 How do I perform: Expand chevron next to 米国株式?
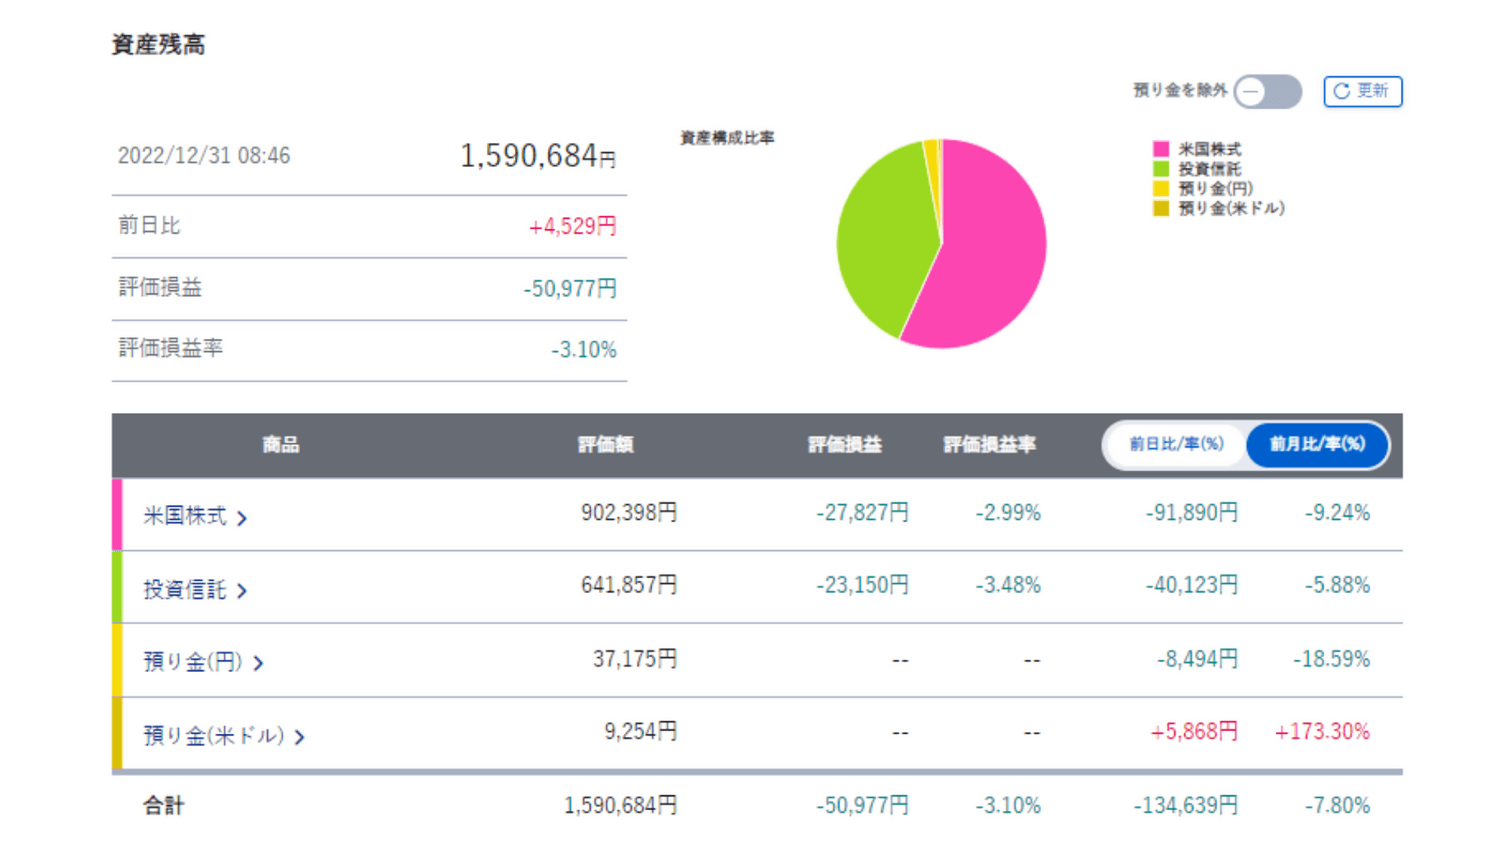[x=242, y=518]
